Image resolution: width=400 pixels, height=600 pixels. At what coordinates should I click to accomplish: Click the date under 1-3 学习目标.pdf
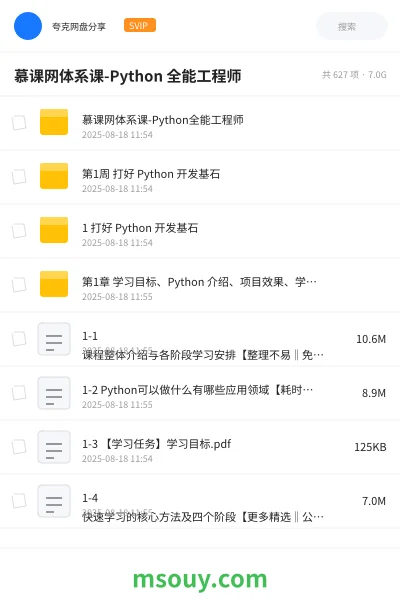pos(117,459)
